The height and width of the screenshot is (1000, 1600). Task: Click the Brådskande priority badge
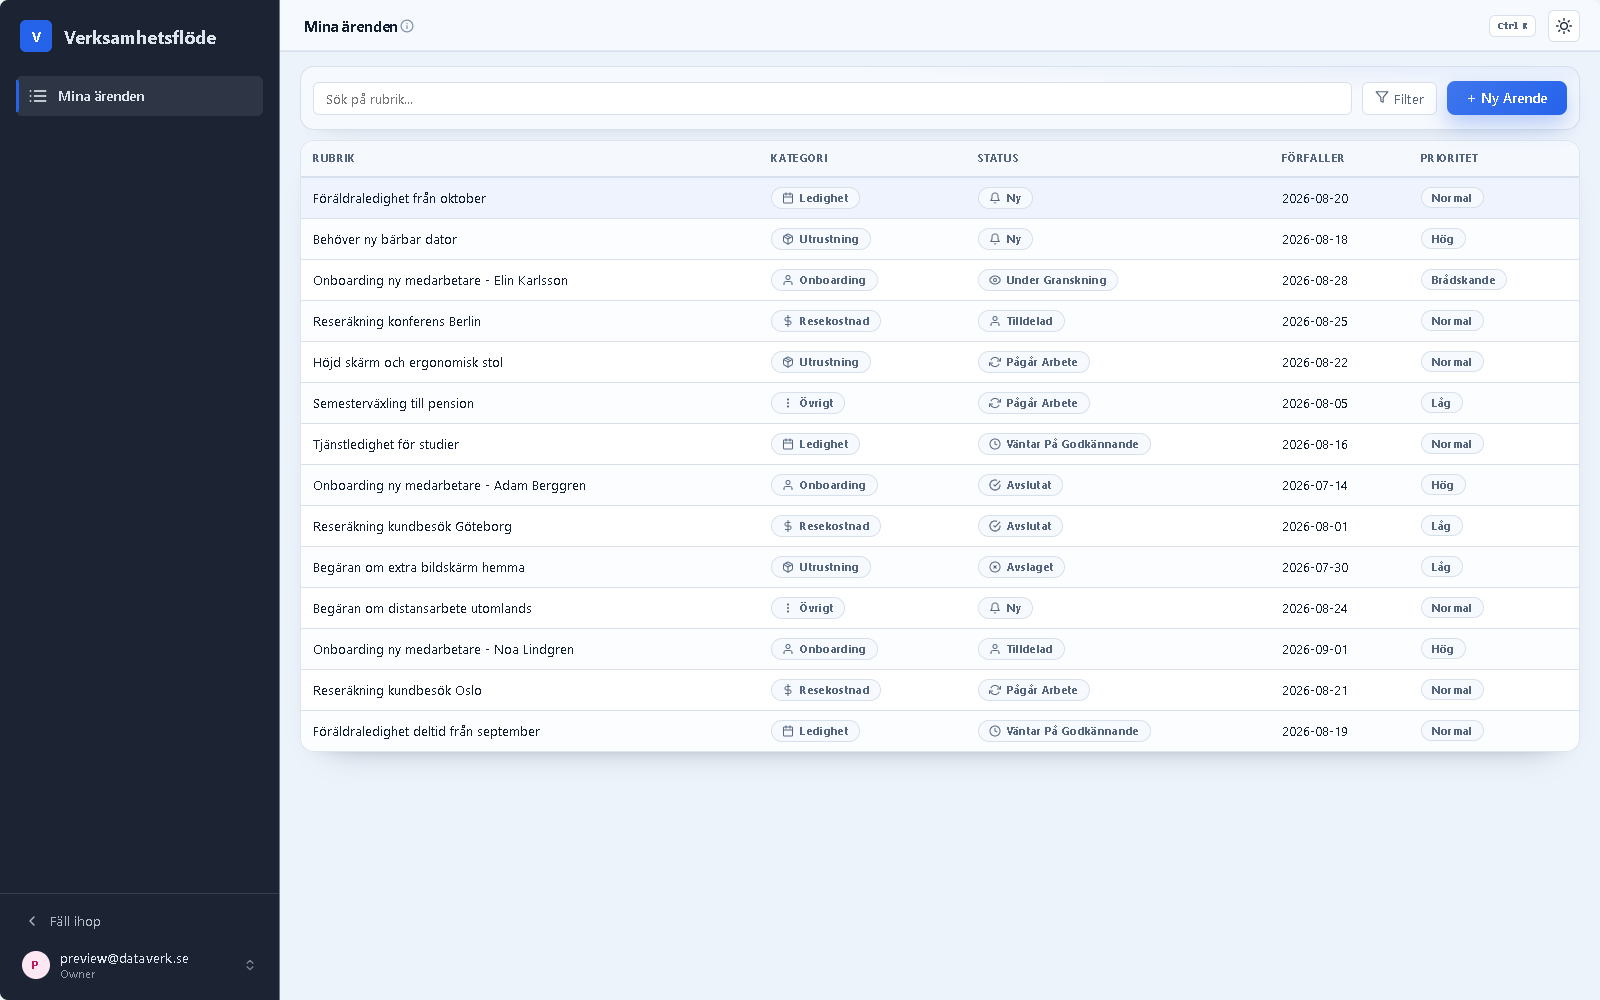click(x=1463, y=280)
